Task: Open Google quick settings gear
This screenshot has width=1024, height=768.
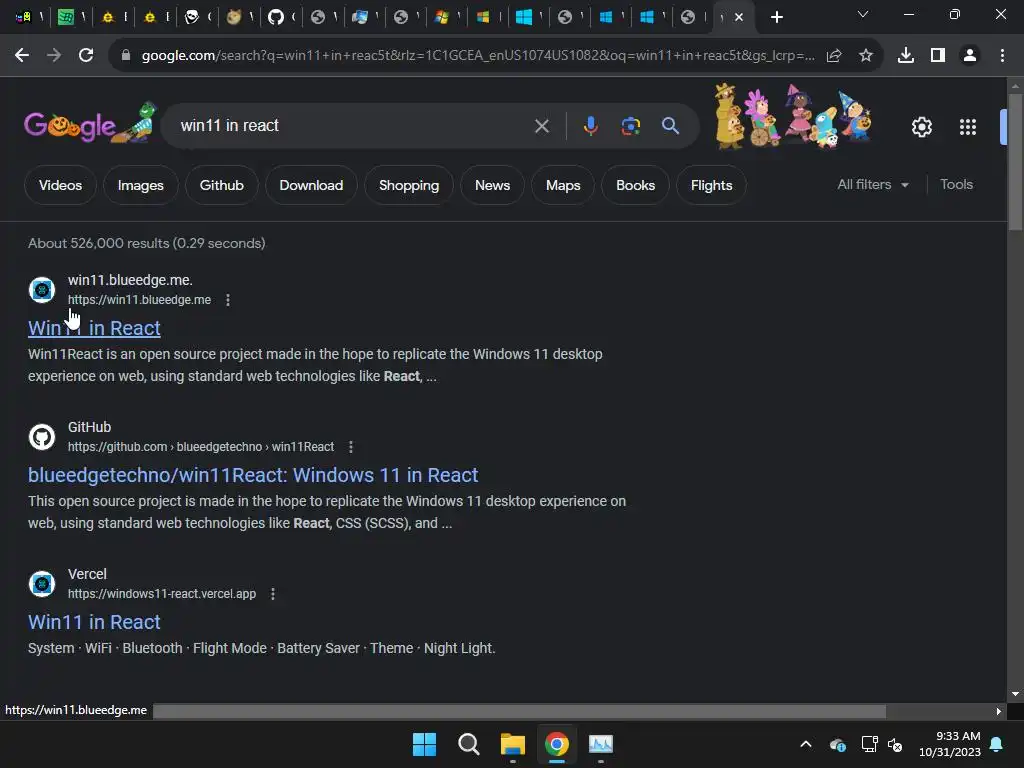Action: point(921,127)
